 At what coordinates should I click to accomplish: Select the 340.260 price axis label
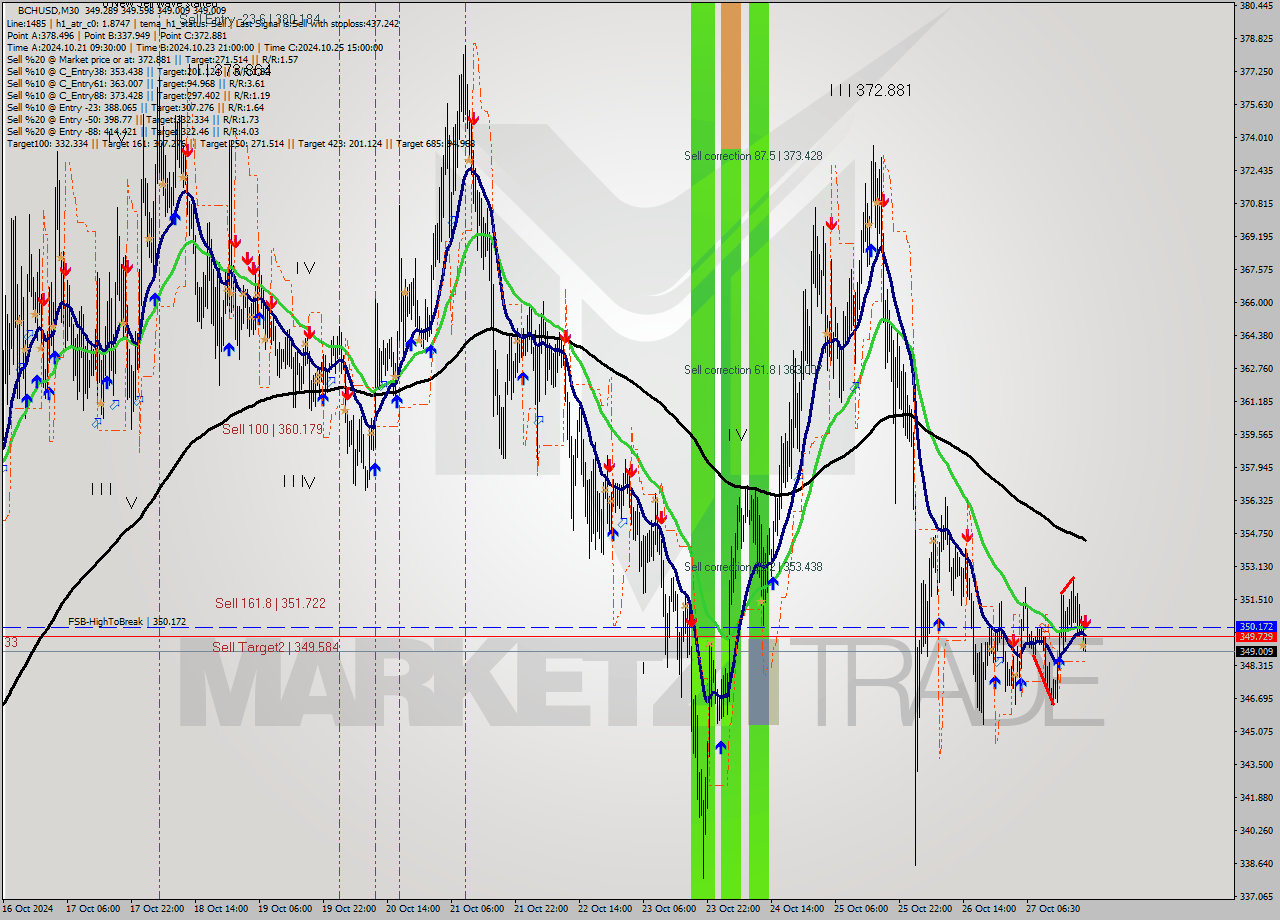1256,831
